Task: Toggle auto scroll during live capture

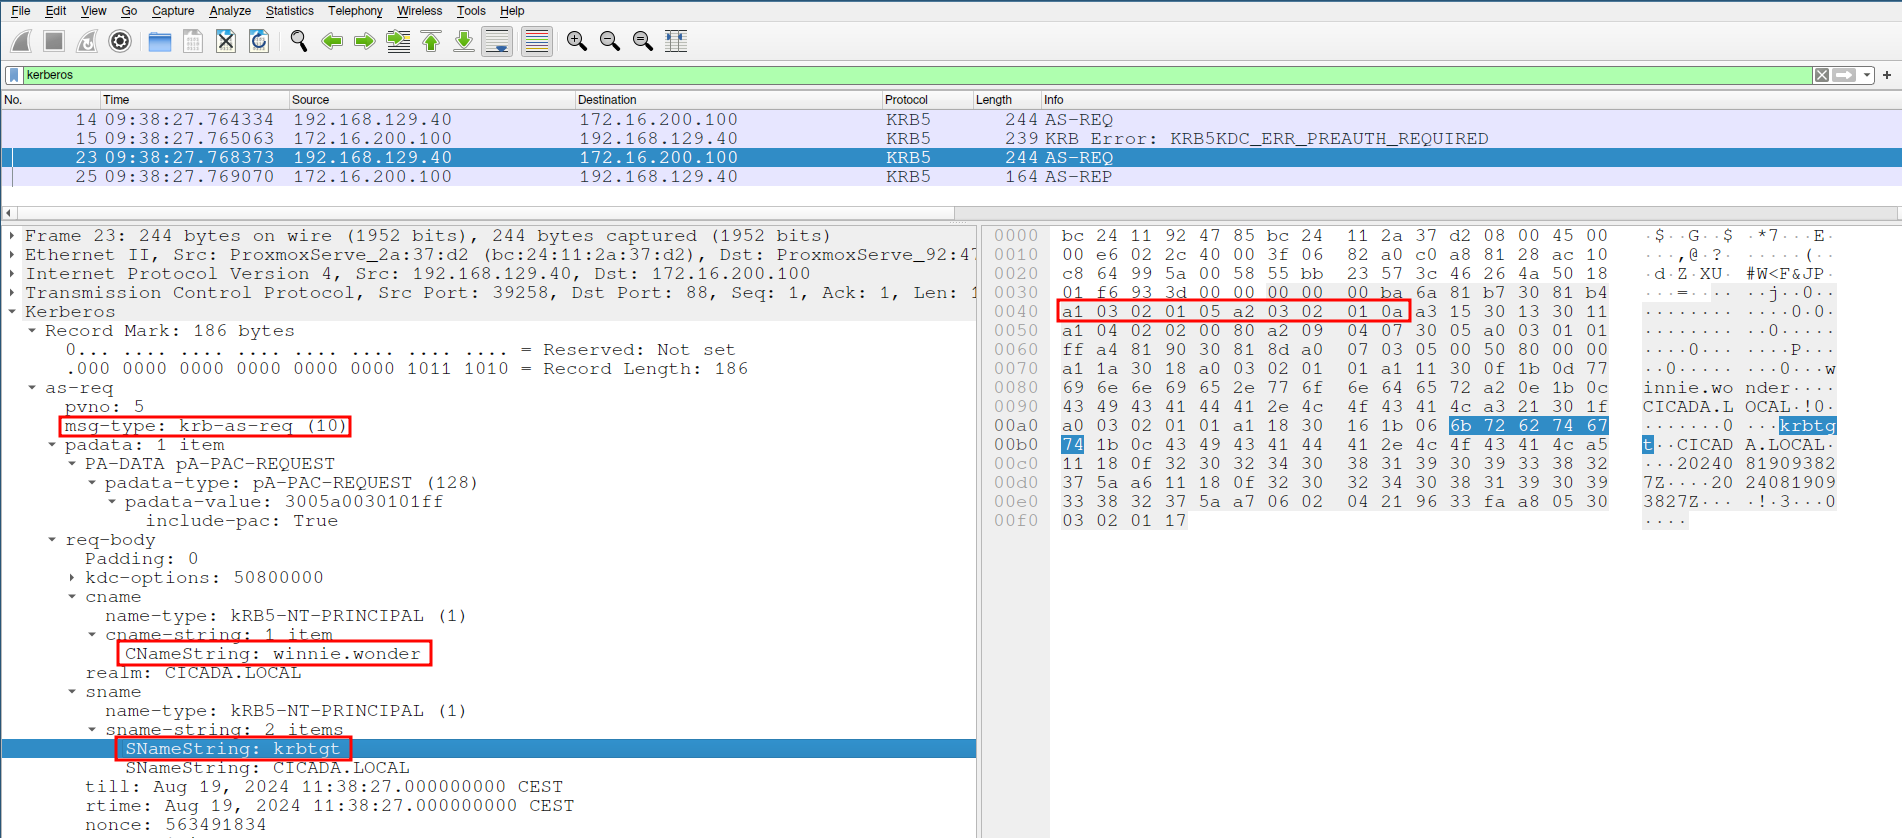Action: (x=497, y=41)
